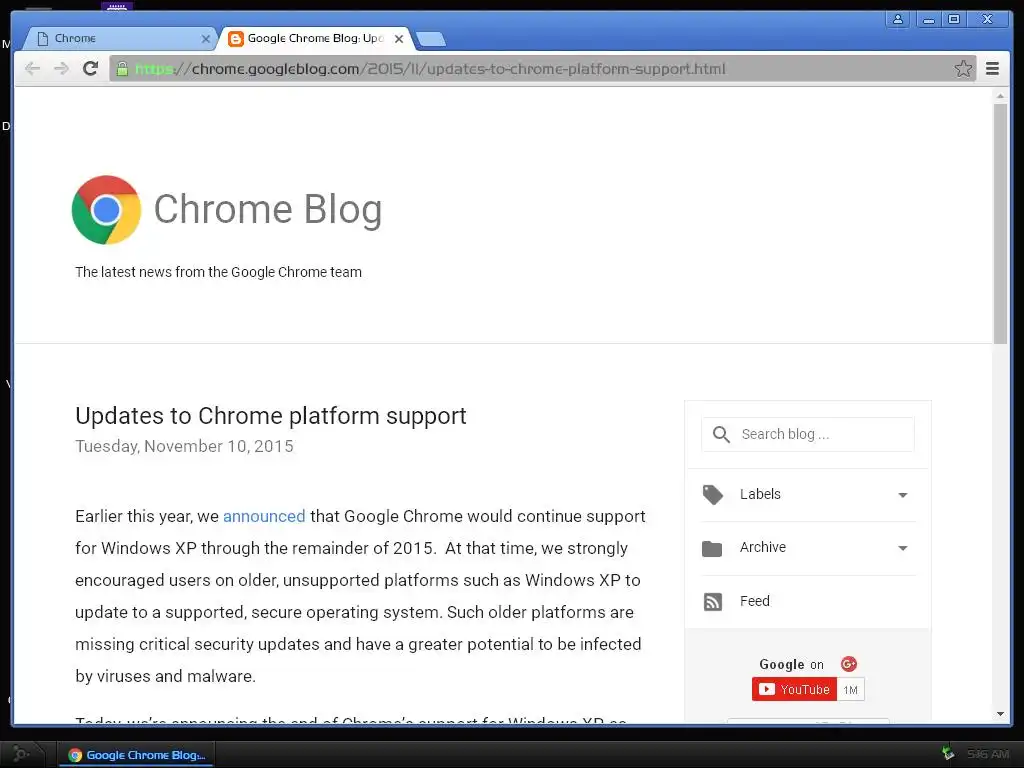This screenshot has width=1024, height=768.
Task: Click the system tray network icon
Action: tap(947, 754)
